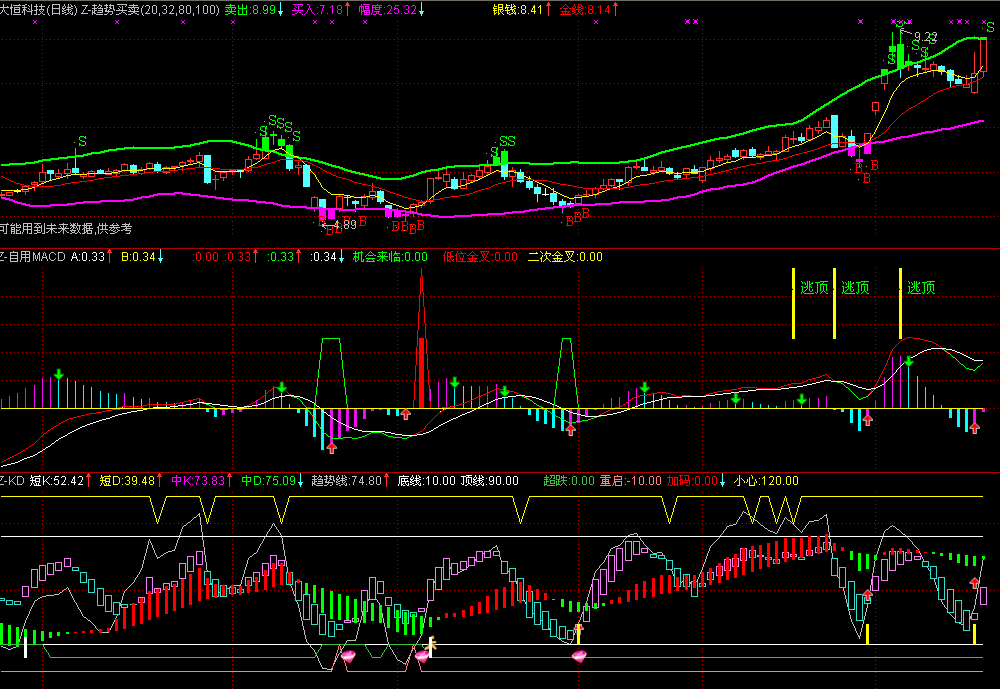1000x689 pixels.
Task: Click the rightmost red up arrow in MACD panel
Action: point(974,427)
